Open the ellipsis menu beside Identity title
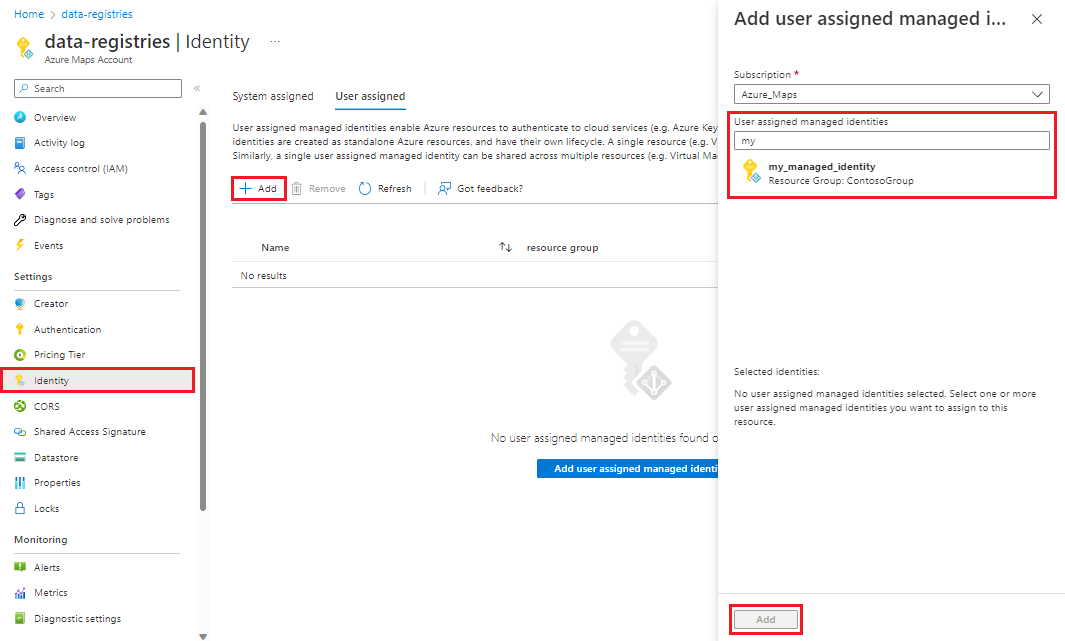This screenshot has width=1065, height=641. point(274,41)
